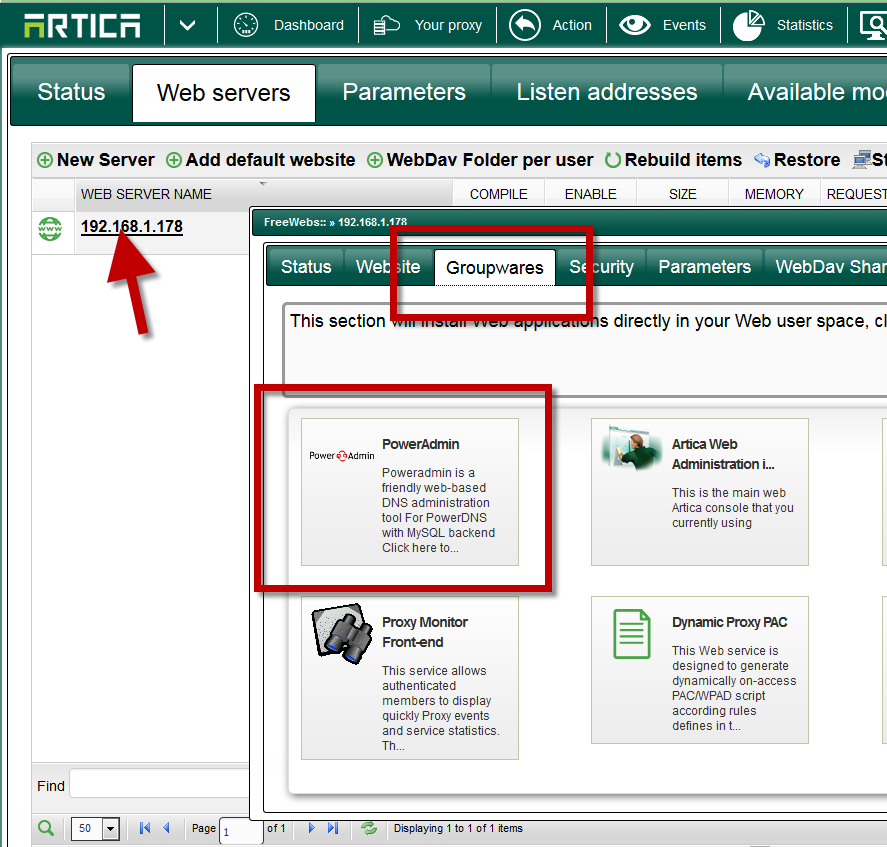Go to next page icon
The image size is (887, 847).
point(312,828)
